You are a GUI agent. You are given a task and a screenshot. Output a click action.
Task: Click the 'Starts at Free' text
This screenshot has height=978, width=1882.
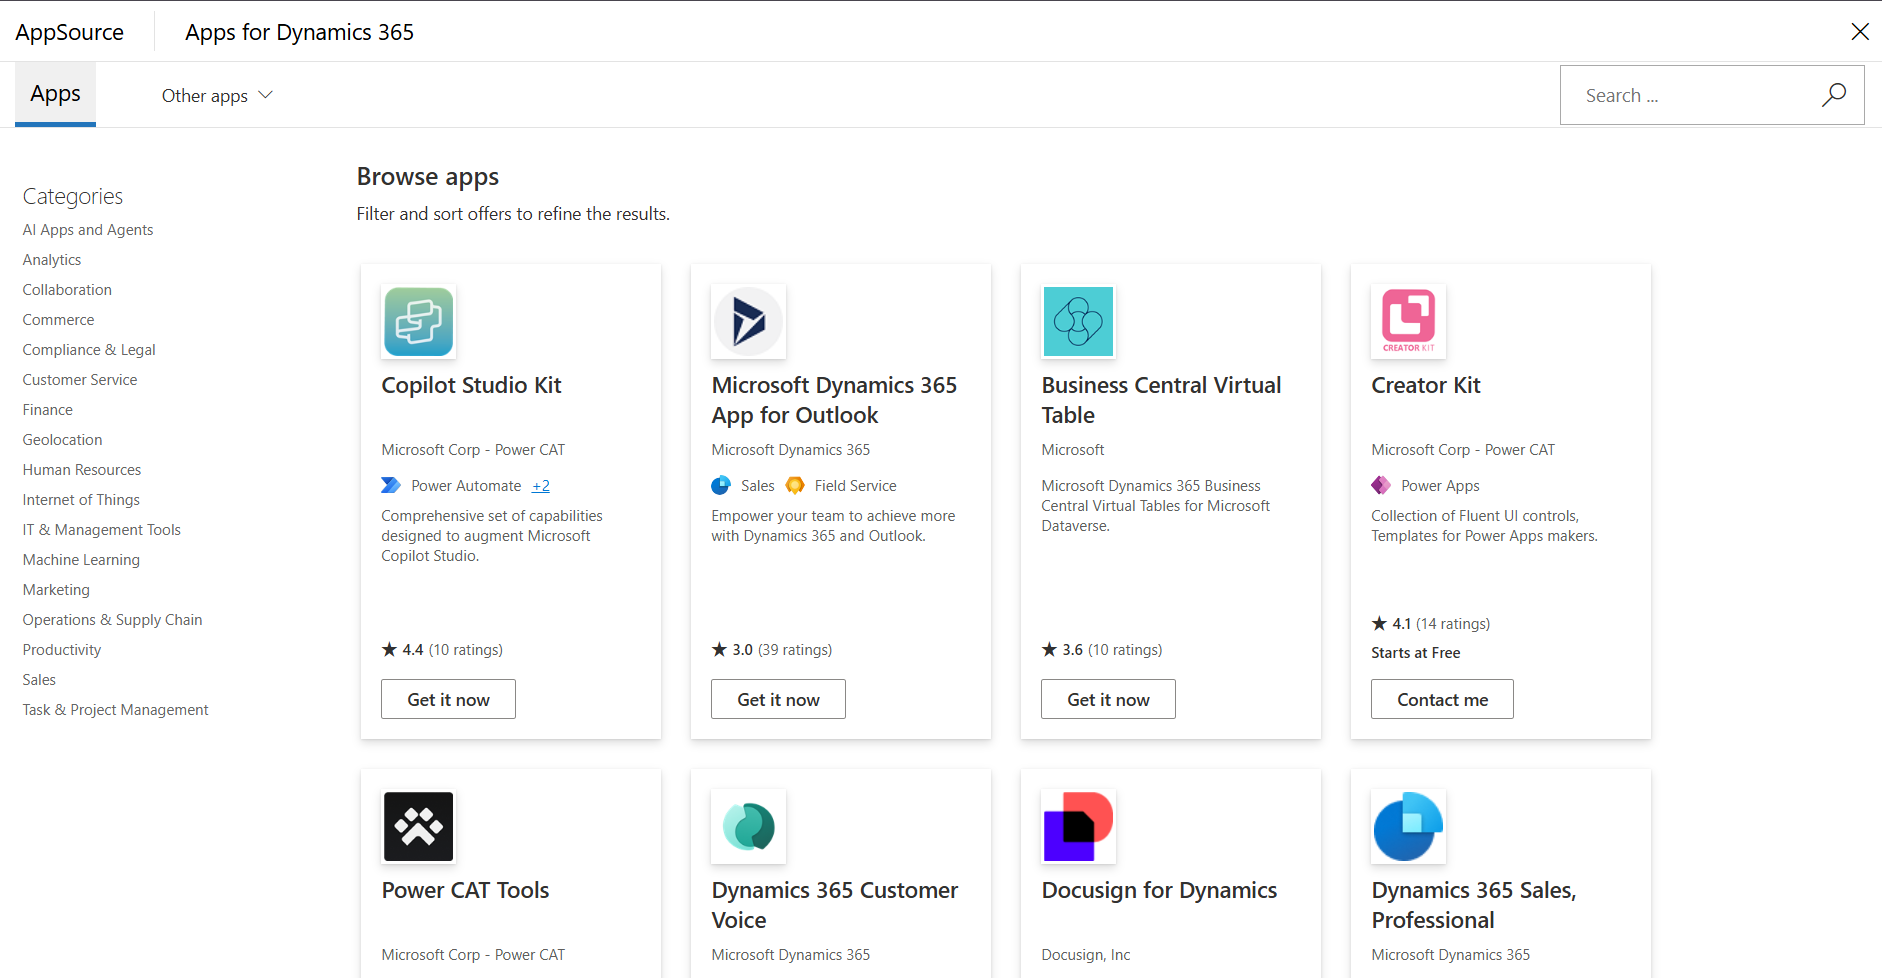point(1416,653)
